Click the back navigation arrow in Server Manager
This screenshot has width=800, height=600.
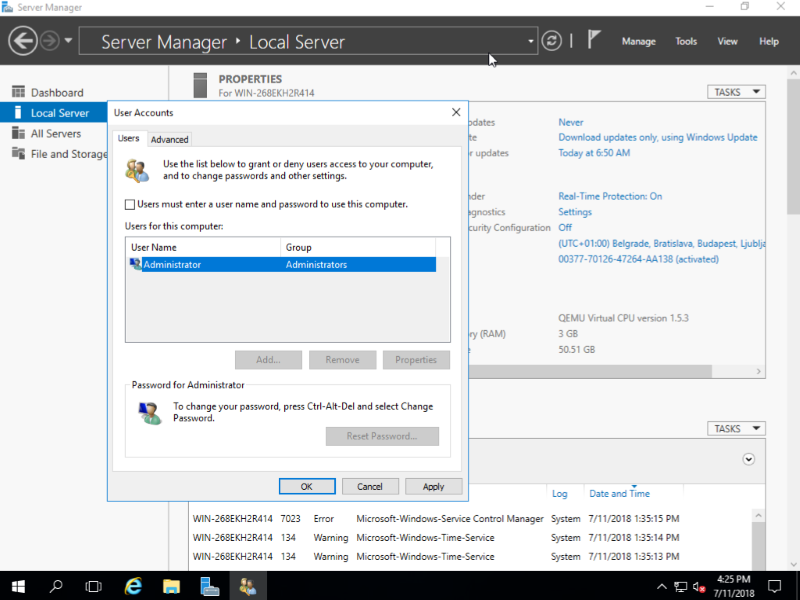tap(23, 41)
